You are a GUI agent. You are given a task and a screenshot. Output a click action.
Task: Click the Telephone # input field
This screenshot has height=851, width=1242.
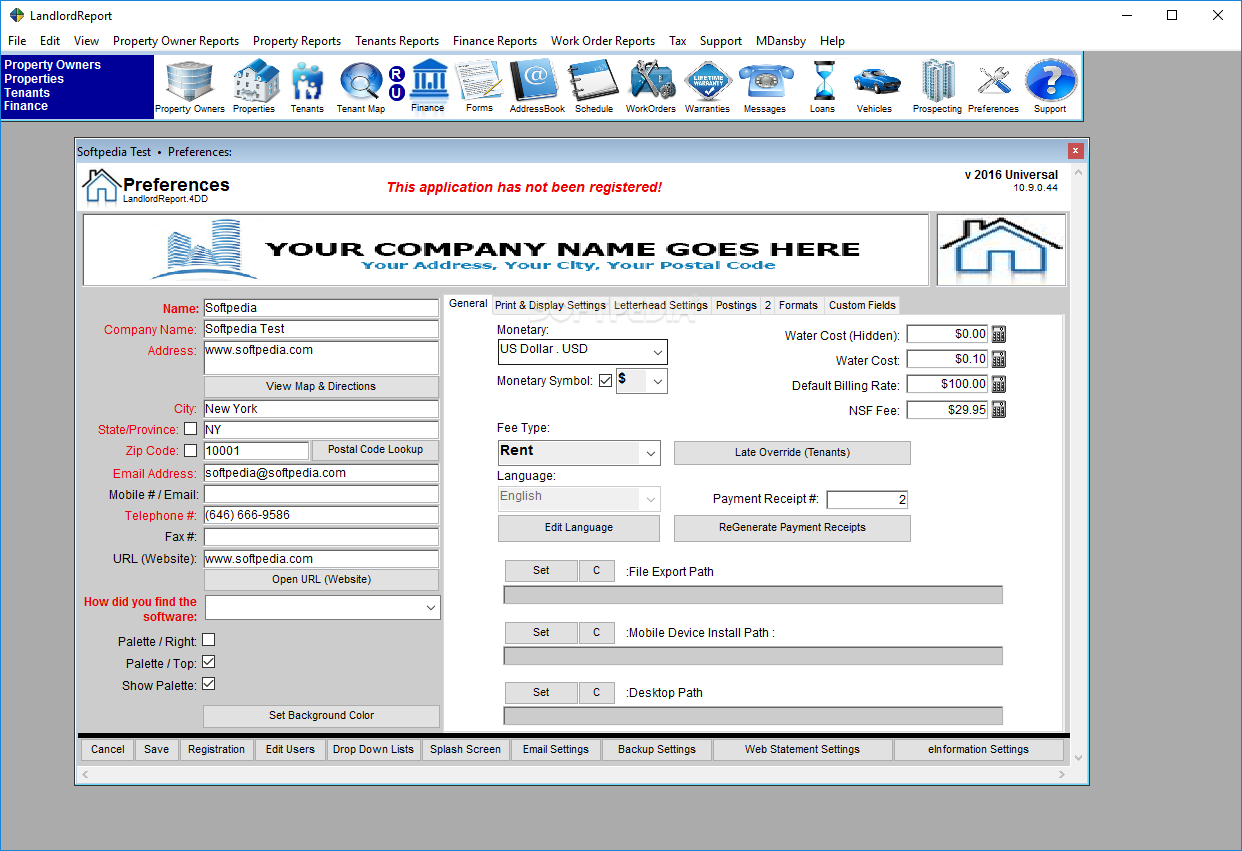[x=321, y=515]
